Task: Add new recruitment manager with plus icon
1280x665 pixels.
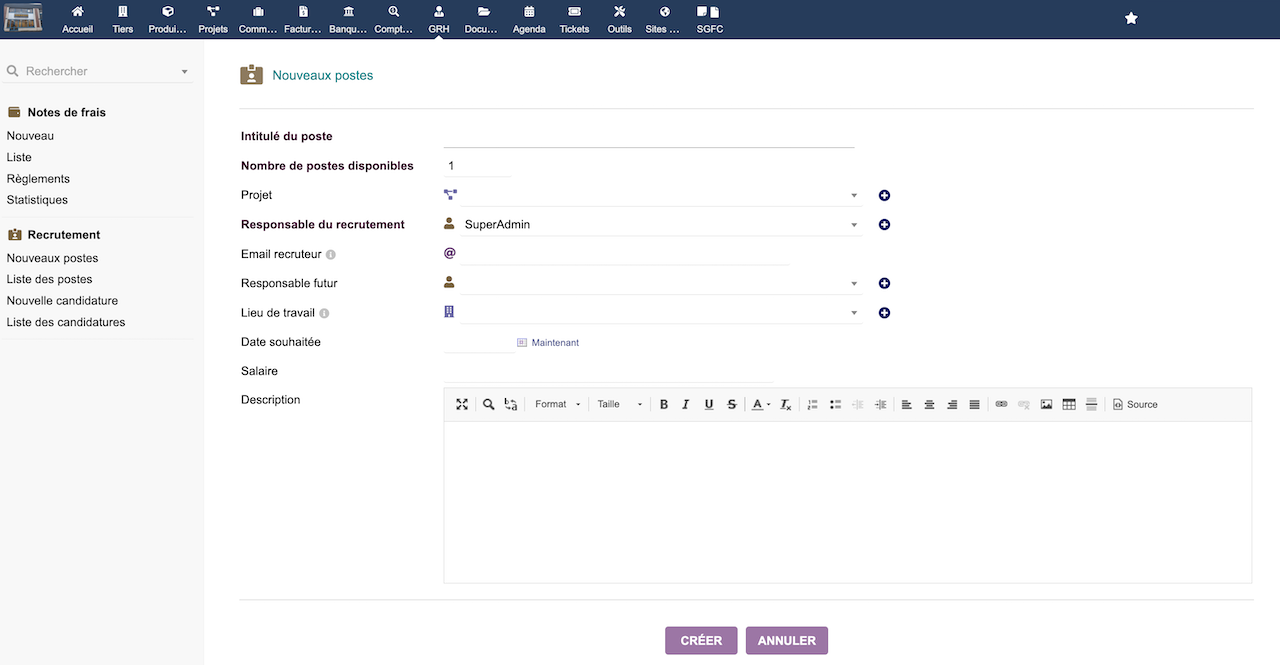Action: (x=884, y=225)
